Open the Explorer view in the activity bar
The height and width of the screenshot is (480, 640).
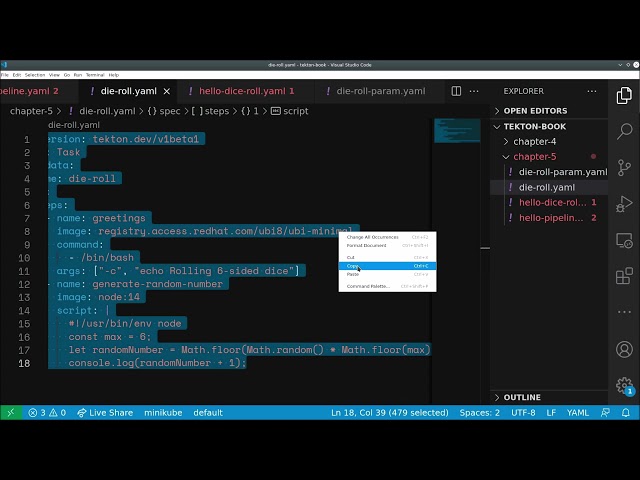tap(624, 96)
